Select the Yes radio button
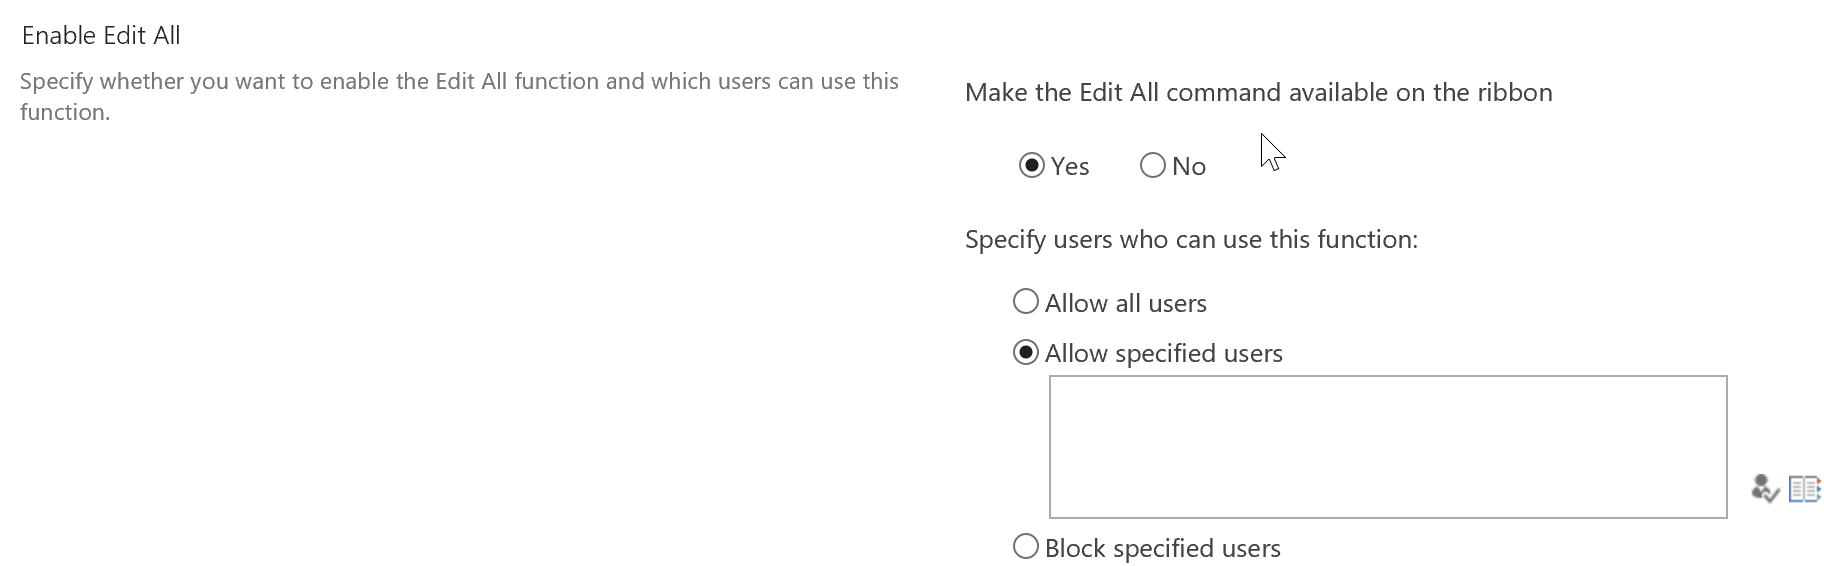The width and height of the screenshot is (1824, 566). point(1032,165)
